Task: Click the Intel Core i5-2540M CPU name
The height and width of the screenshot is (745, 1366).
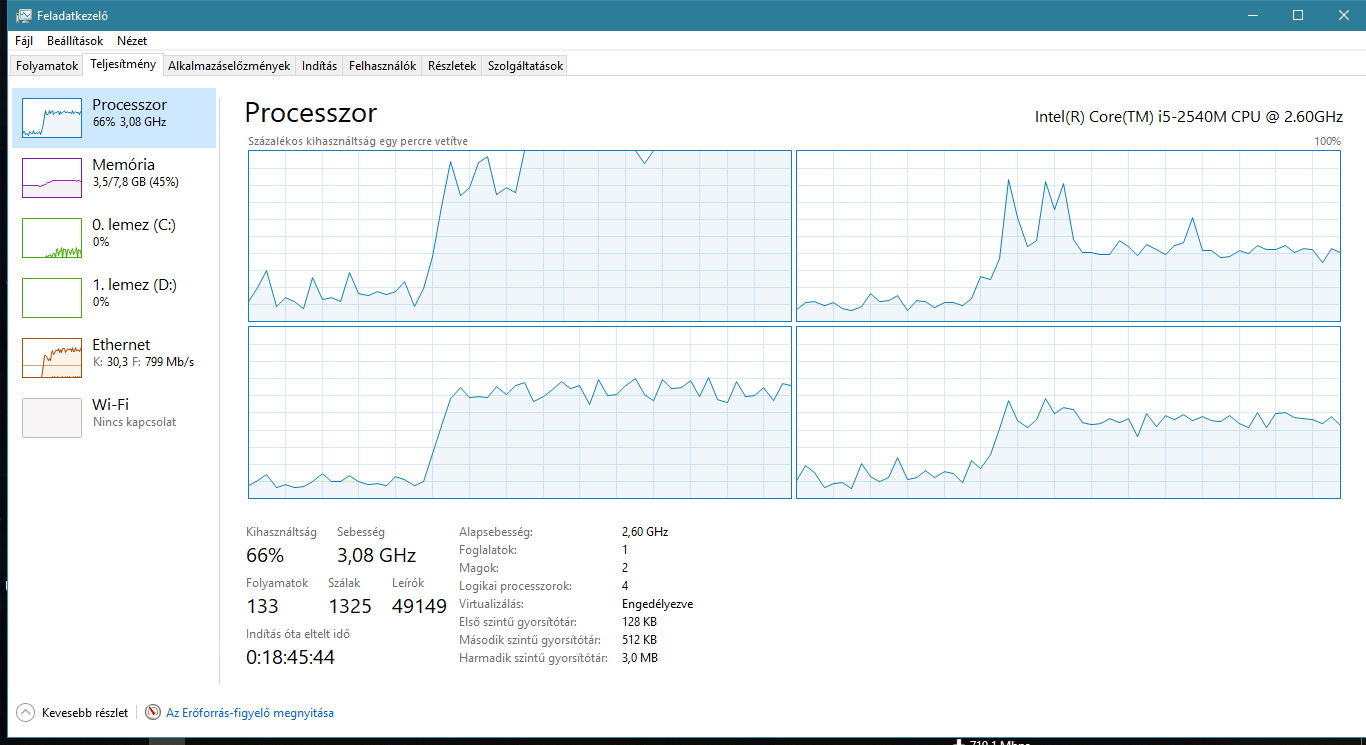Action: click(1188, 116)
